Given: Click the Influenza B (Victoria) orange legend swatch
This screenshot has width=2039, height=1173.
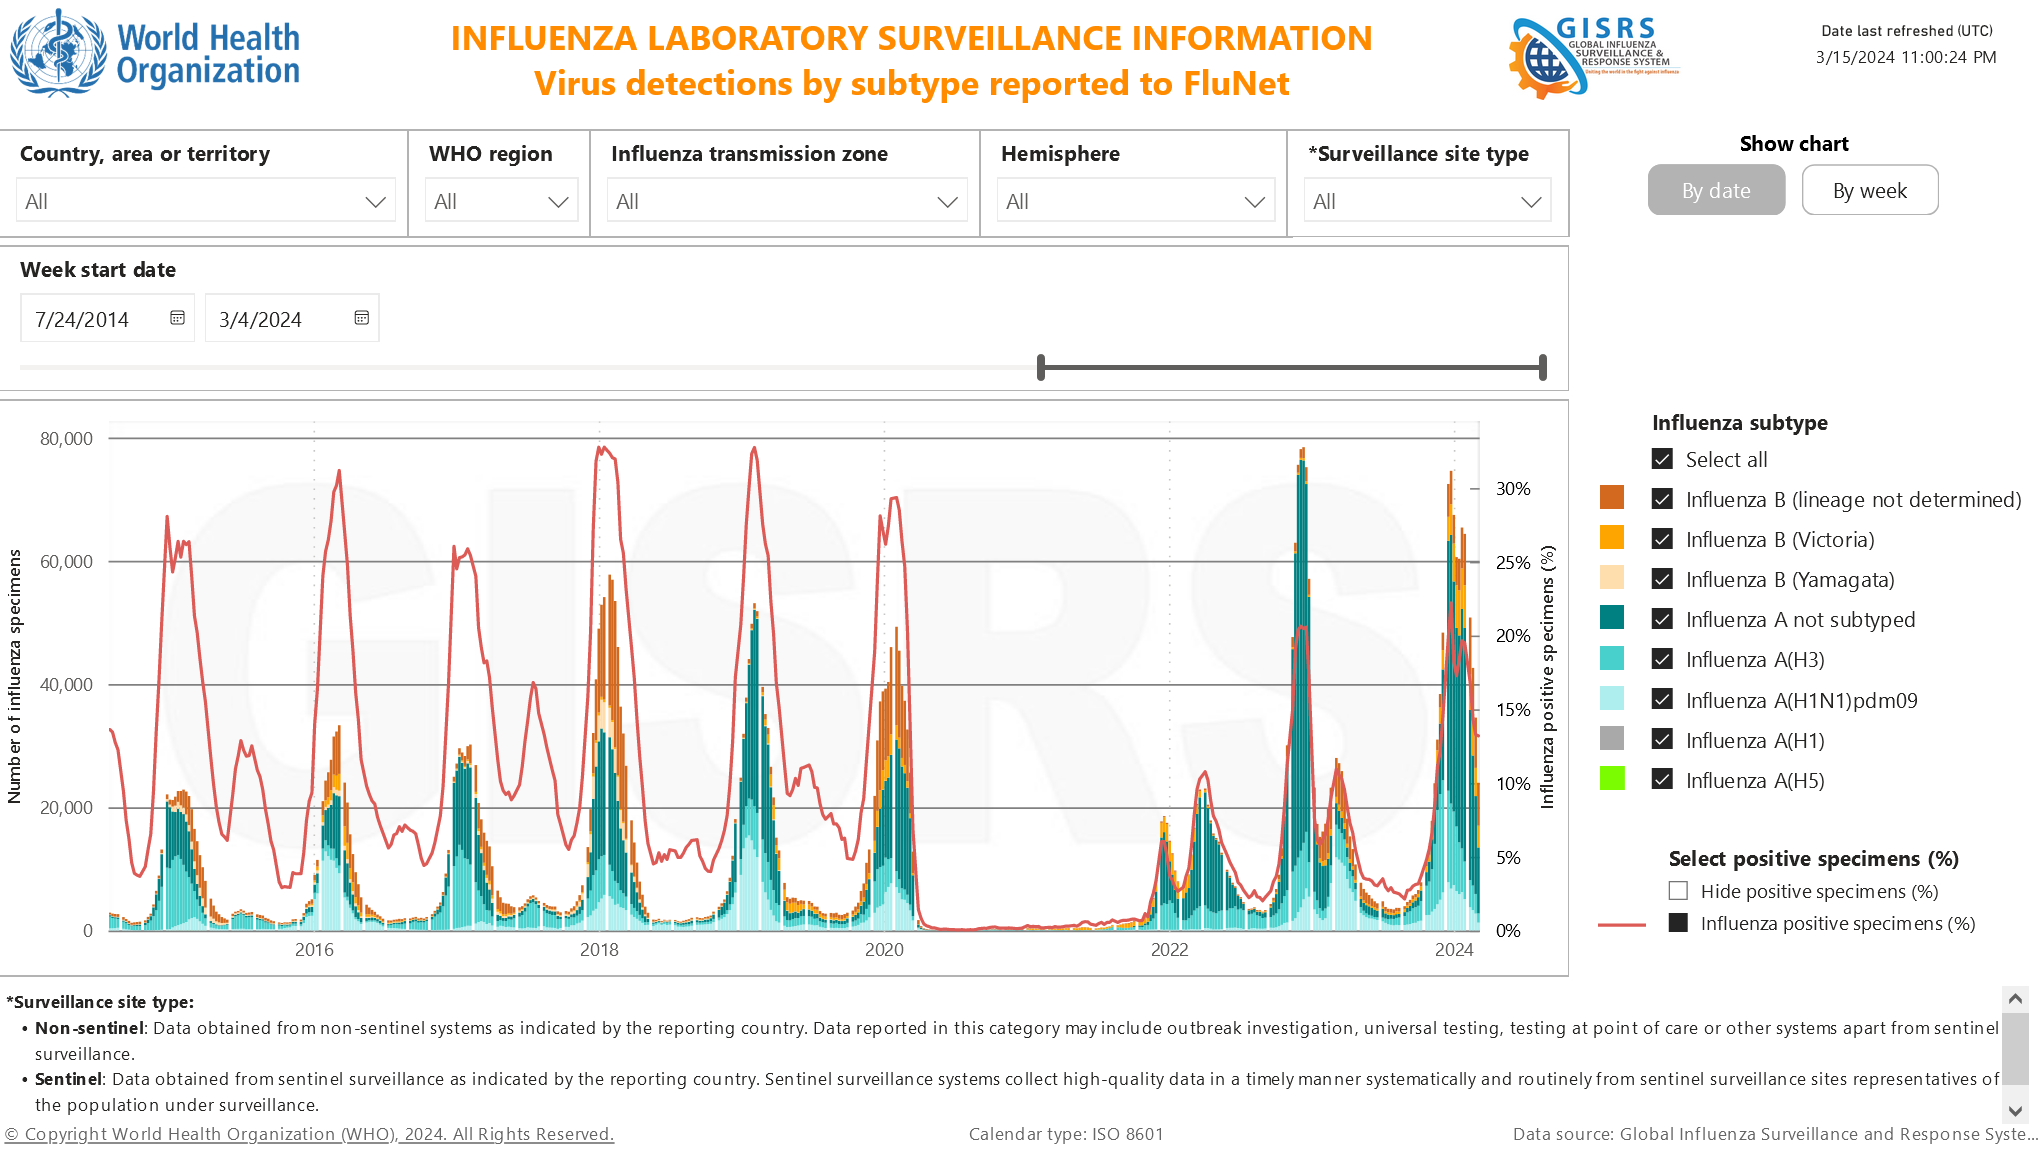Looking at the screenshot, I should [1611, 538].
